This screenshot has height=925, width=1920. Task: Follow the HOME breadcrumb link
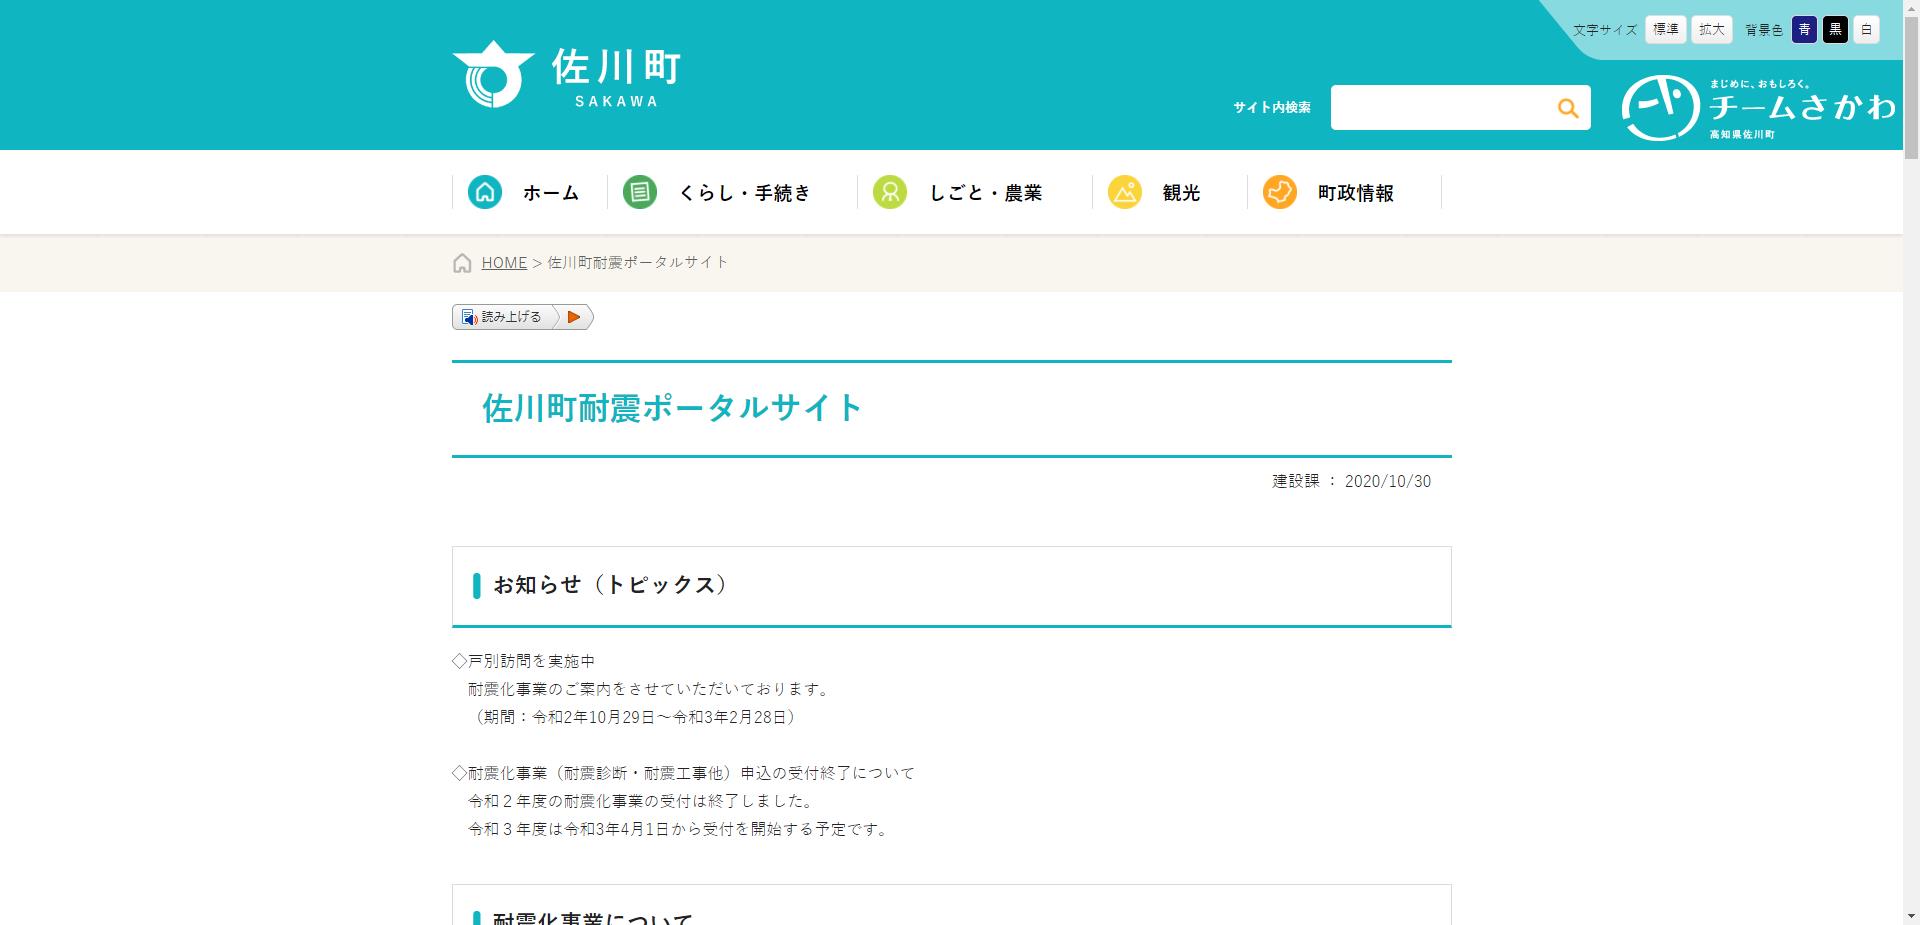(504, 263)
